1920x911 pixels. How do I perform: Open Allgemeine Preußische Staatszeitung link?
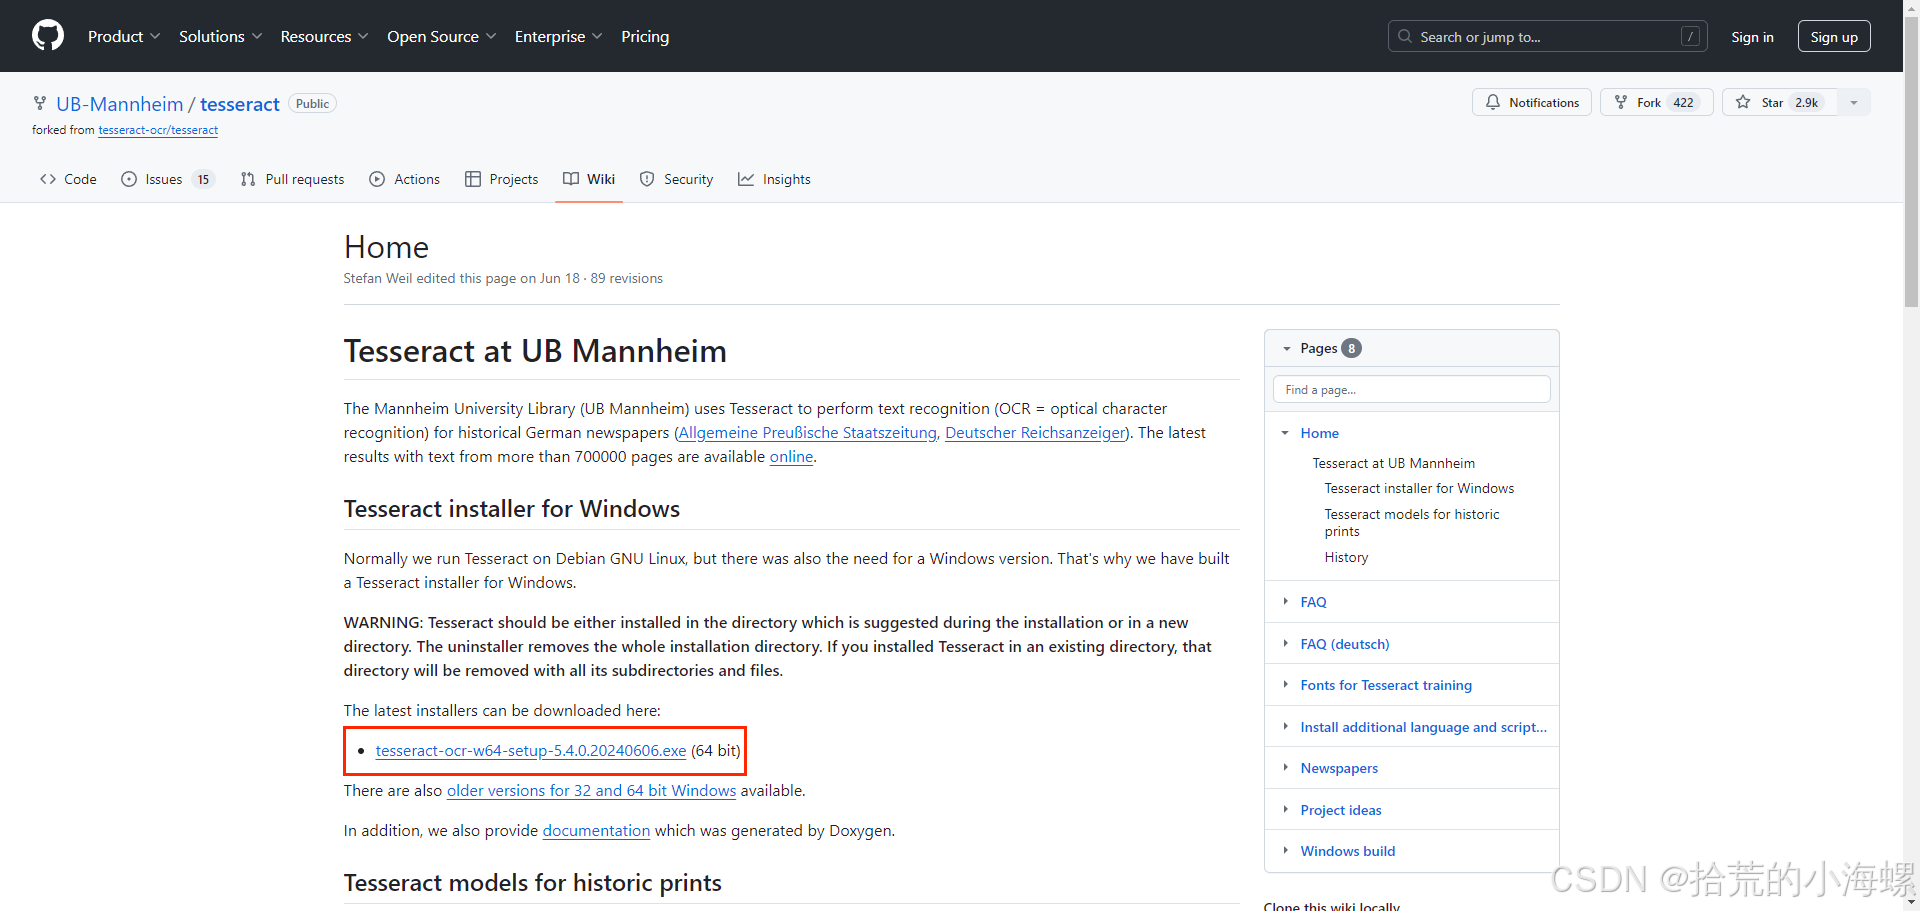pyautogui.click(x=807, y=433)
